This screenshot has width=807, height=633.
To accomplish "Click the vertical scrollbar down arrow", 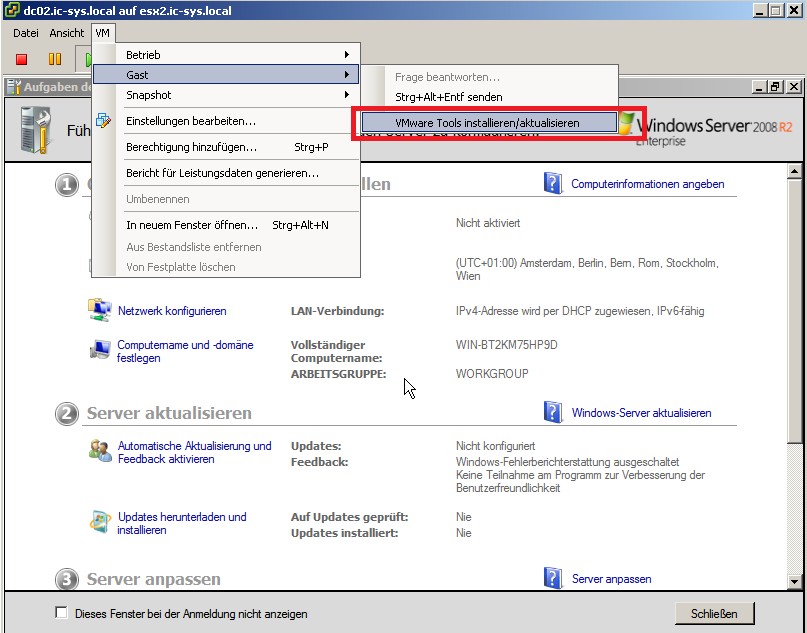I will tap(795, 580).
